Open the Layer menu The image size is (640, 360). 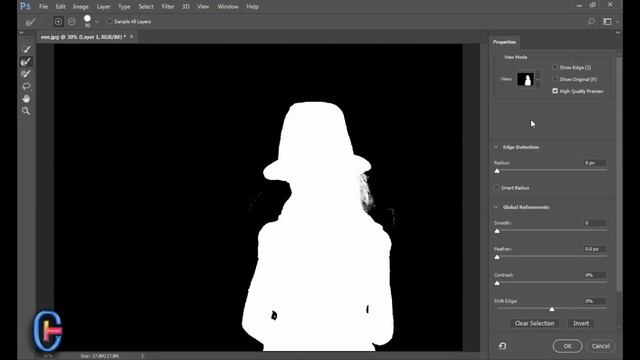pos(103,7)
